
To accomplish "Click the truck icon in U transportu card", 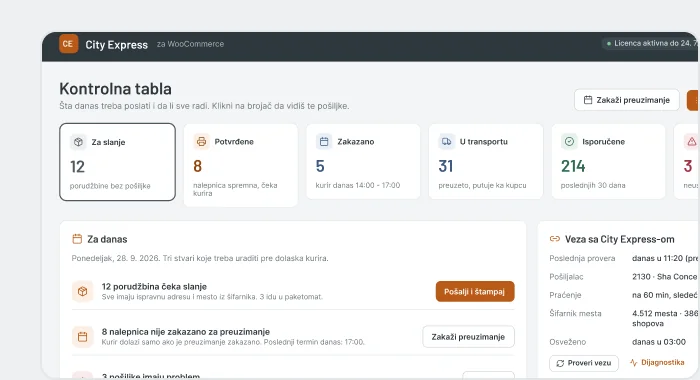I will click(x=446, y=142).
